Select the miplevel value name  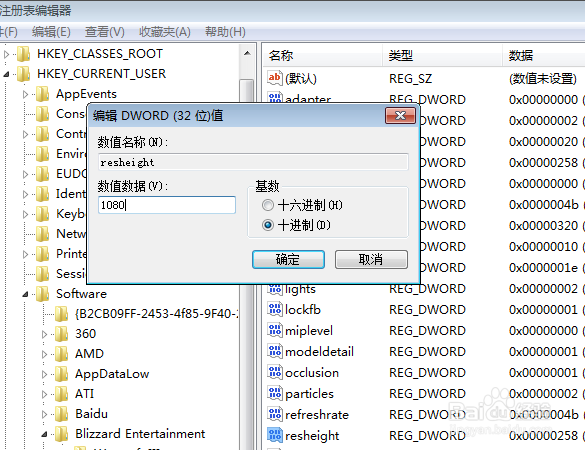click(x=309, y=331)
